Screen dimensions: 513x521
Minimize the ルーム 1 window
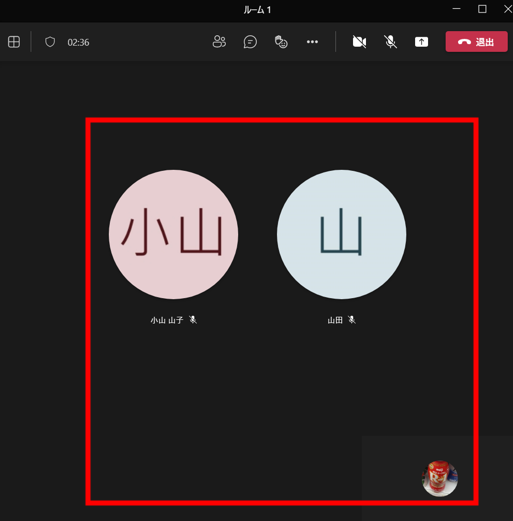pos(456,9)
